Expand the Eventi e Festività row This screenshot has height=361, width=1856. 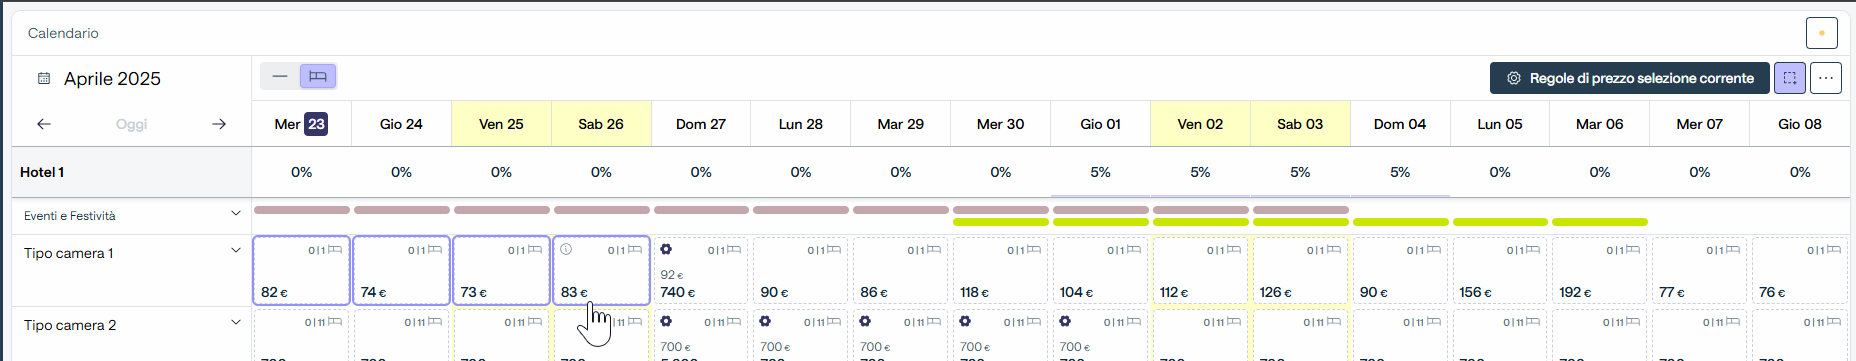point(236,214)
